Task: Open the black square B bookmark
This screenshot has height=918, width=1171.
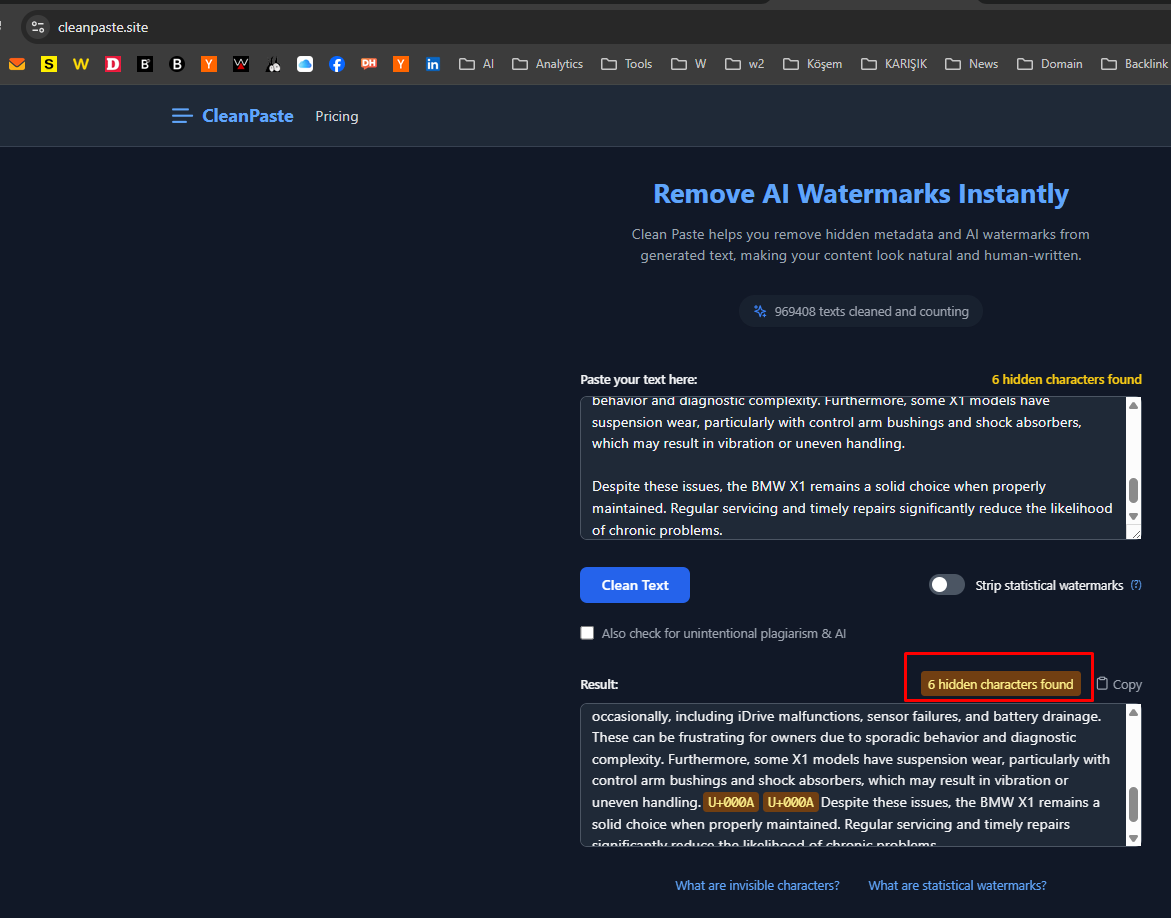Action: point(145,64)
